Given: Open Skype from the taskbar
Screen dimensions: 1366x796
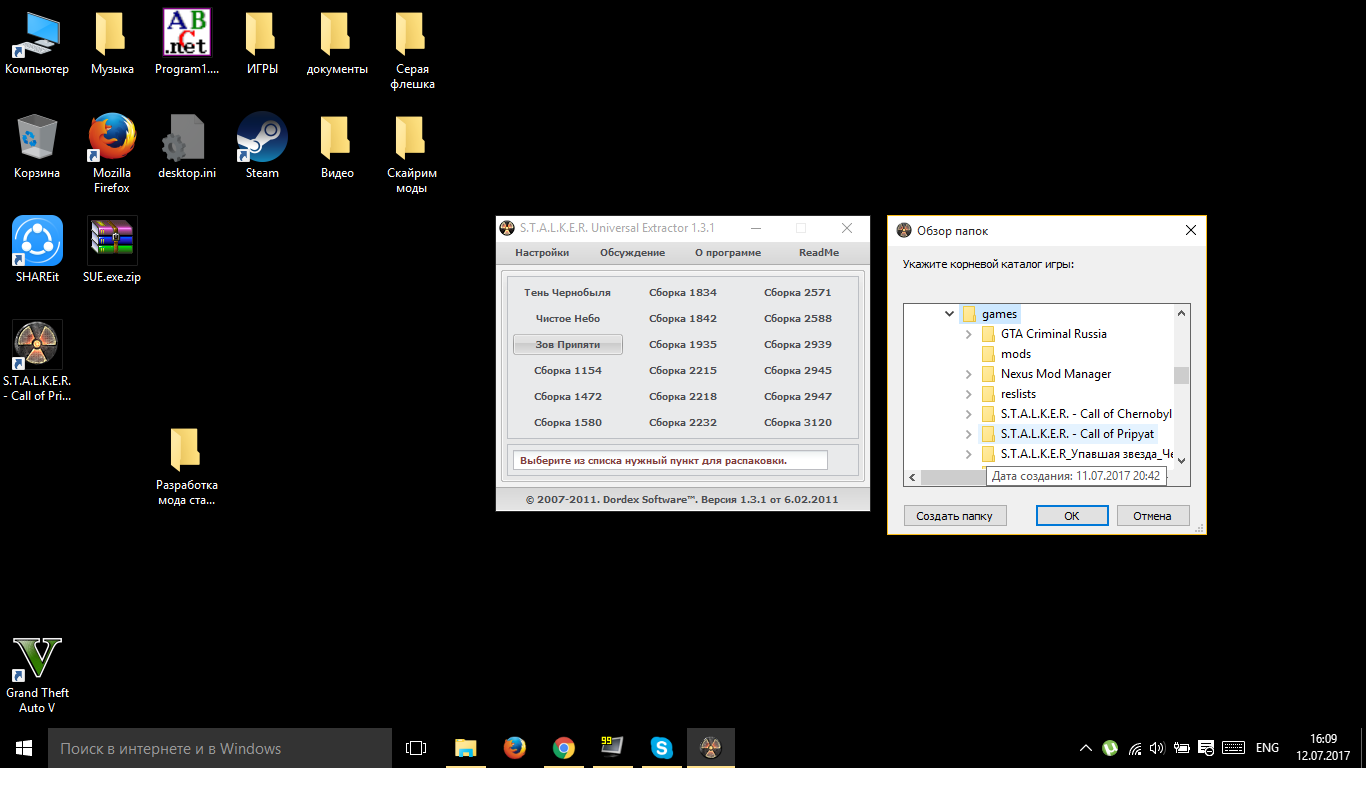Looking at the screenshot, I should coord(661,748).
